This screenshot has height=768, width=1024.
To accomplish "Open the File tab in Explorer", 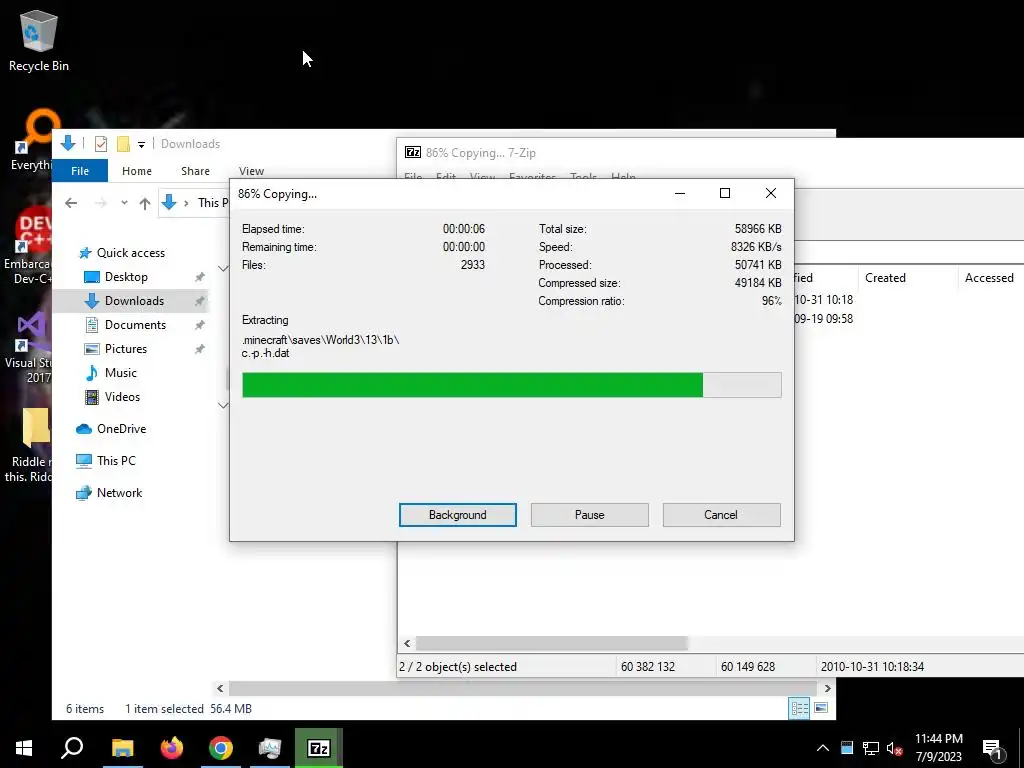I will [x=80, y=171].
